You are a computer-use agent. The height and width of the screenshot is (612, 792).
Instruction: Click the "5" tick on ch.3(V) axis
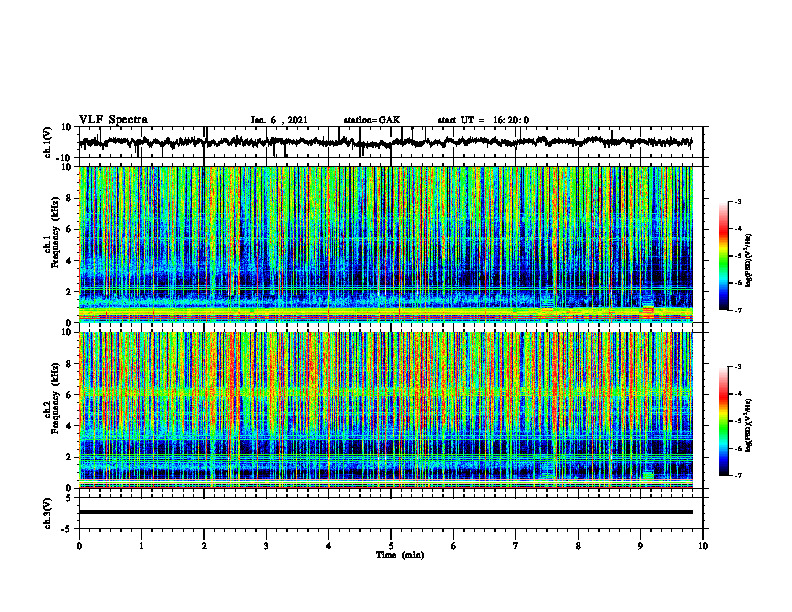[70, 498]
